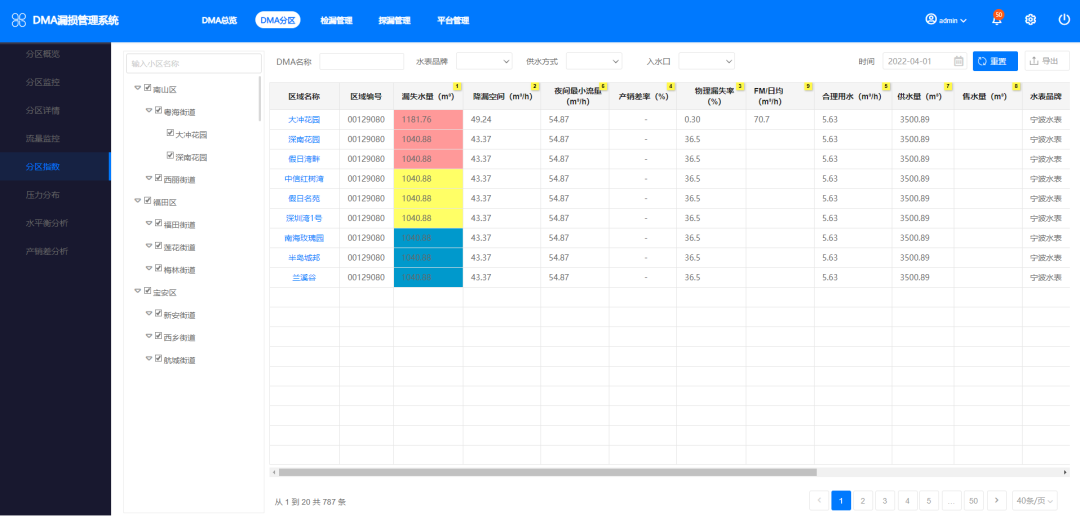
Task: Focus the DMA名称 input field
Action: [362, 61]
